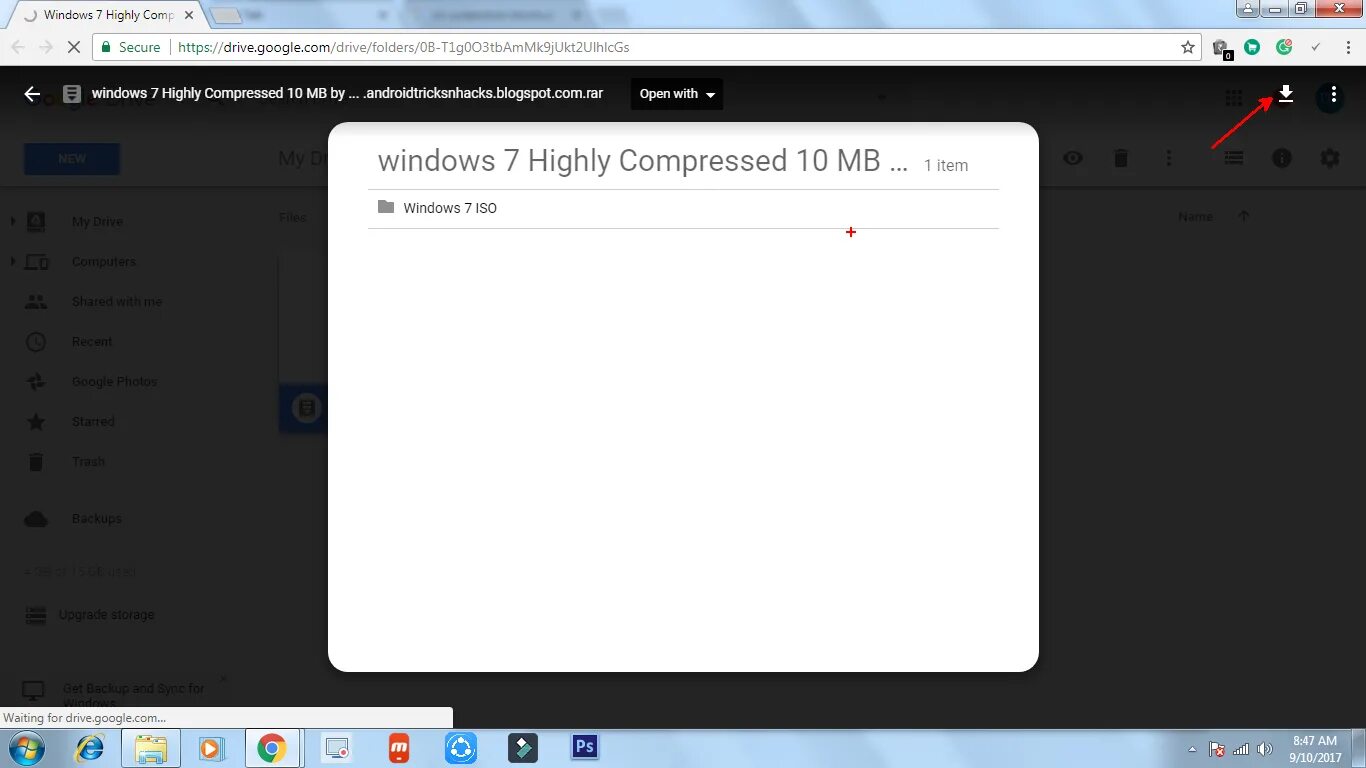The width and height of the screenshot is (1366, 768).
Task: View the Secure site information padlock
Action: [x=130, y=47]
